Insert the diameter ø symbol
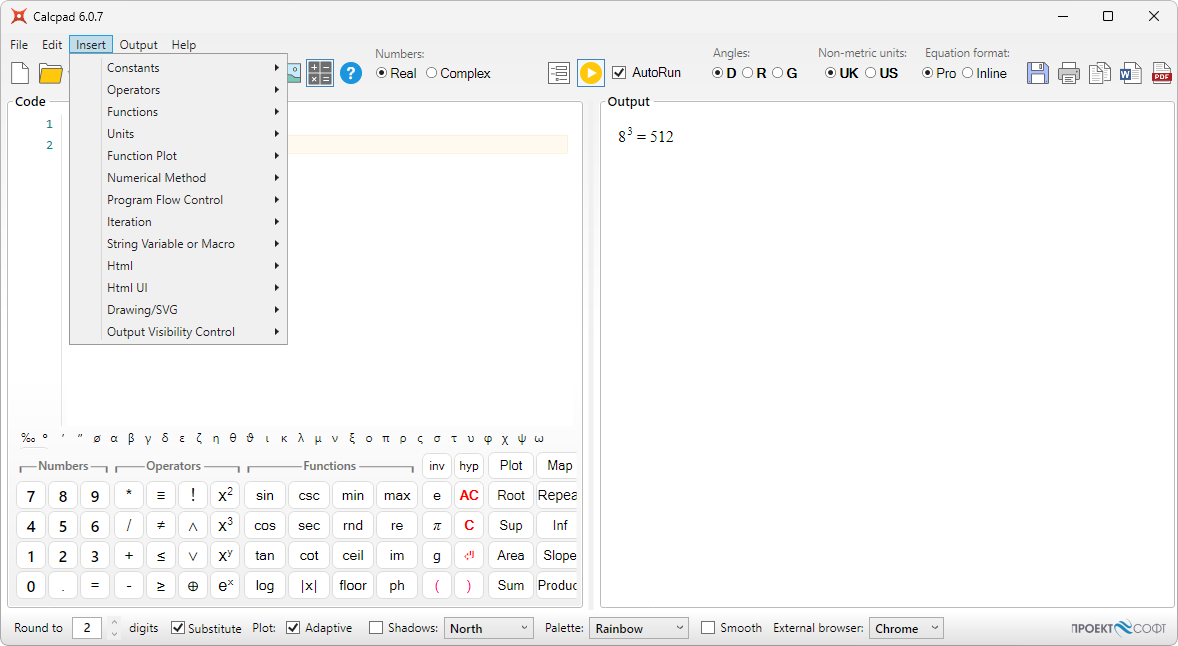This screenshot has width=1178, height=646. click(x=97, y=438)
